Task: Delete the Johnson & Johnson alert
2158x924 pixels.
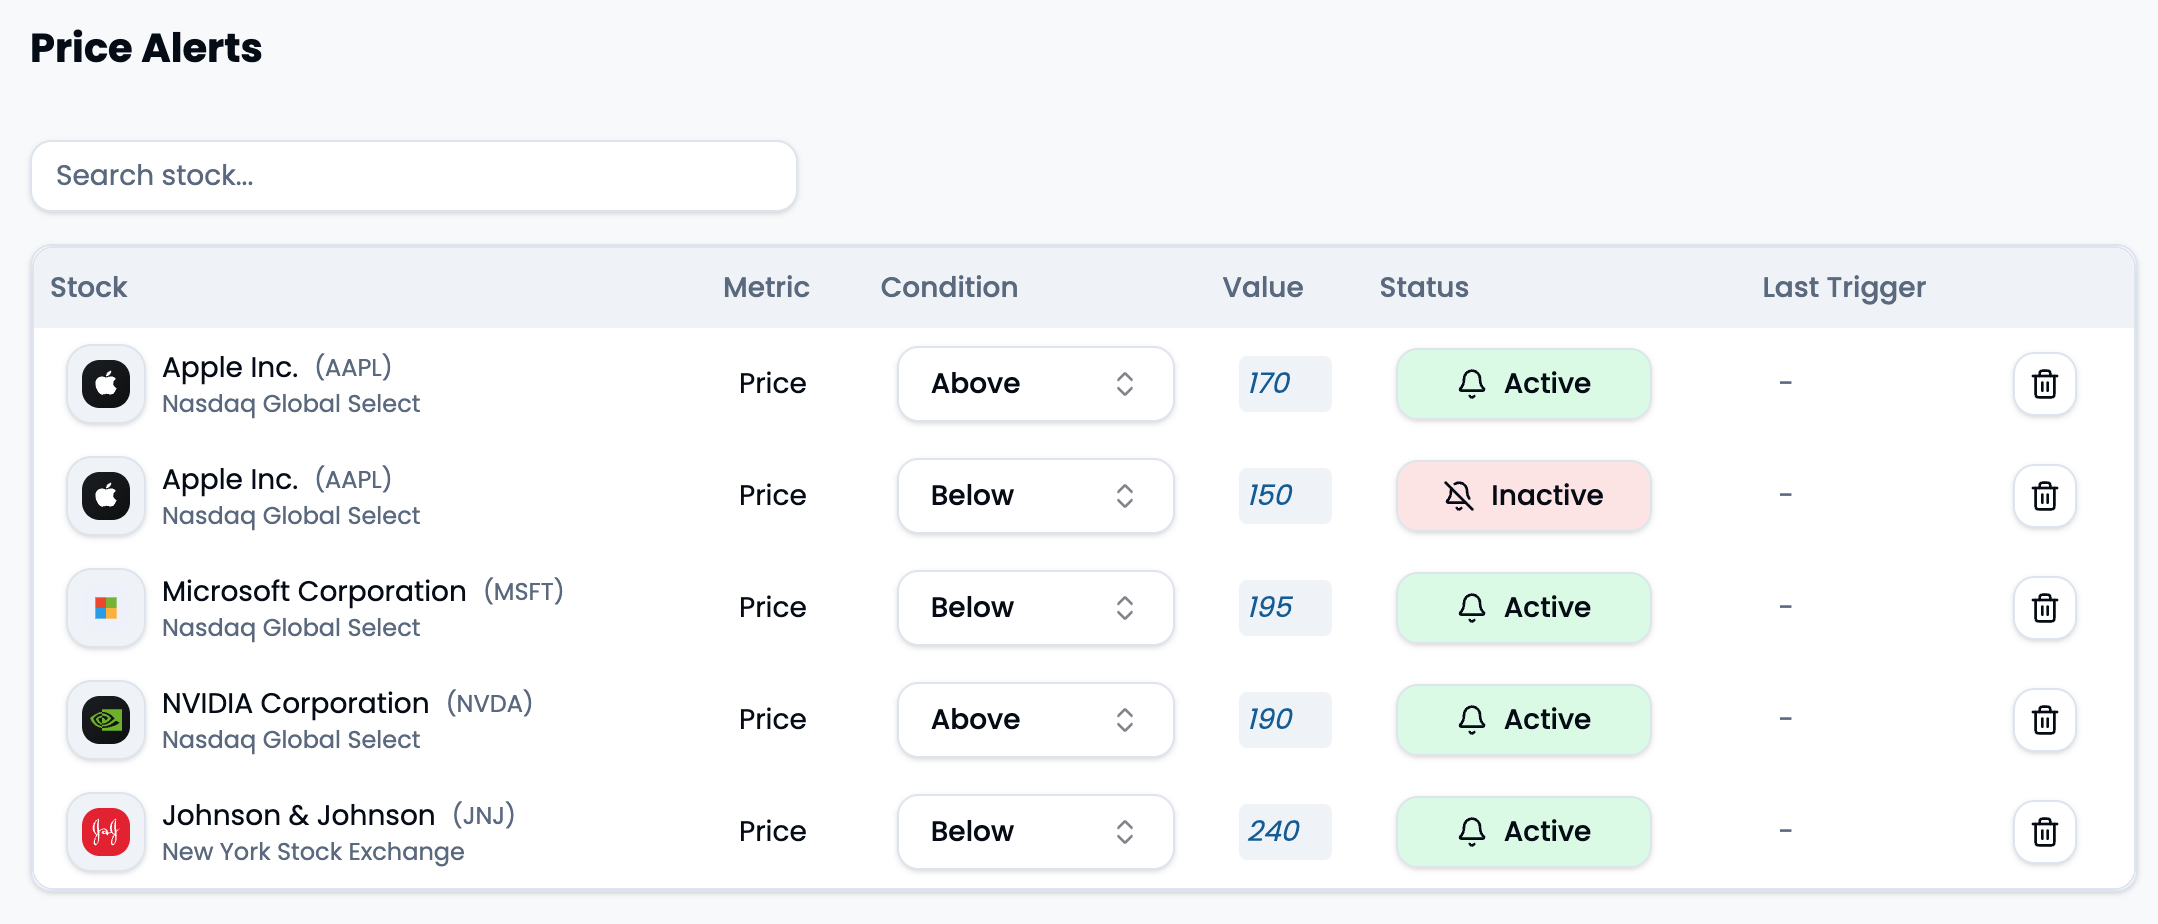Action: 2044,832
